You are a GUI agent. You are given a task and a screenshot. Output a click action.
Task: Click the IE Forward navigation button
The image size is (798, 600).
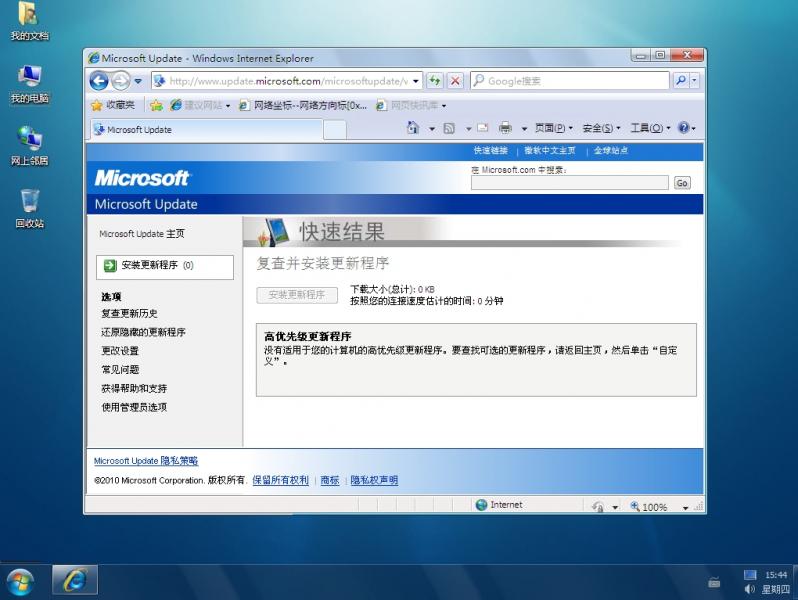coord(121,81)
